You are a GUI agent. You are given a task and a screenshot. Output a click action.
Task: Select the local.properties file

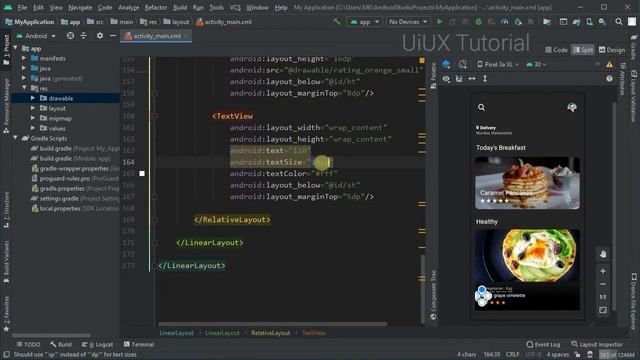tap(65, 209)
